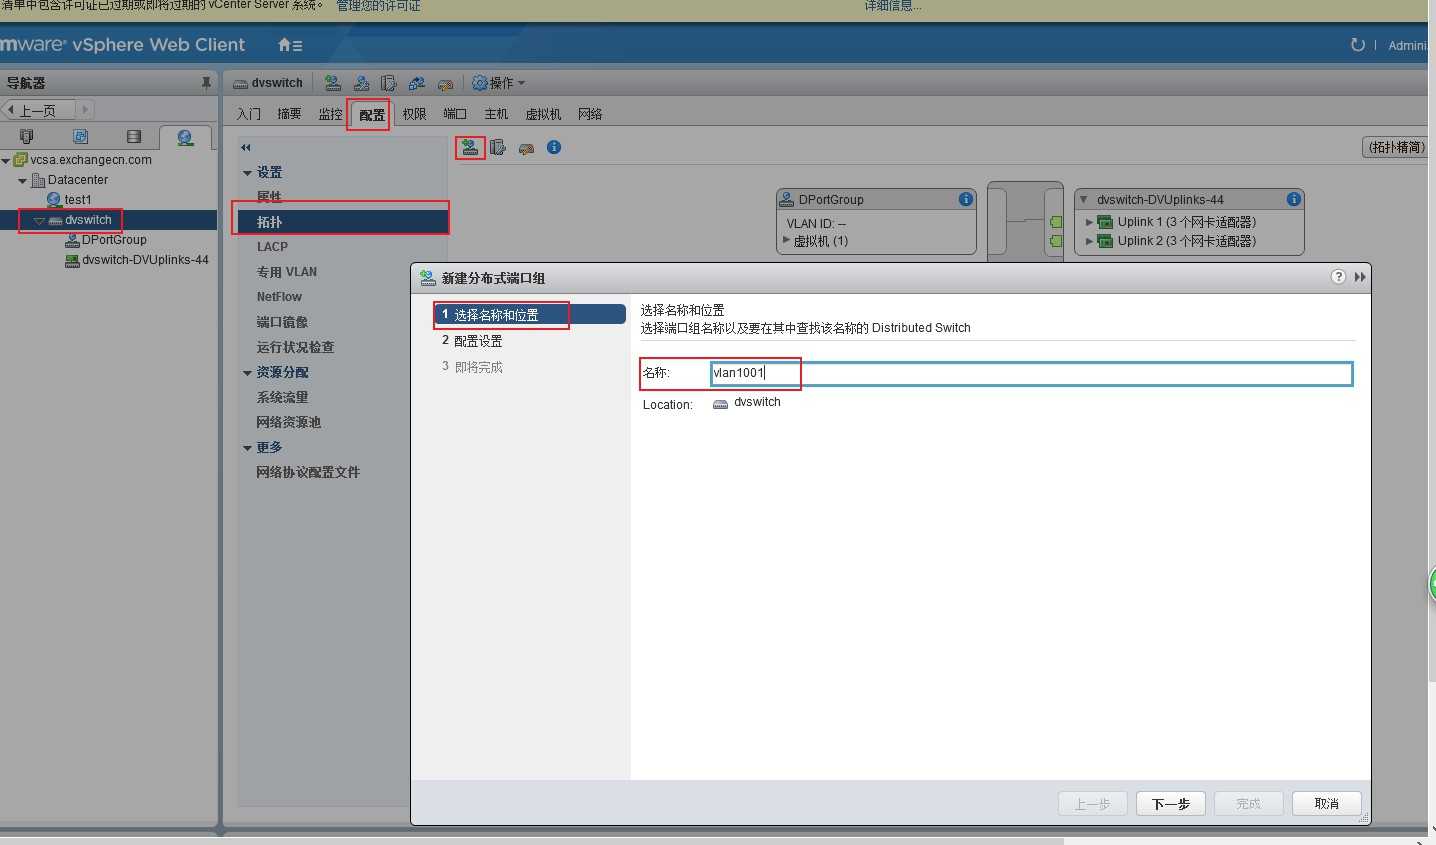The image size is (1436, 845).
Task: Select test1 in the navigator tree
Action: tap(78, 200)
